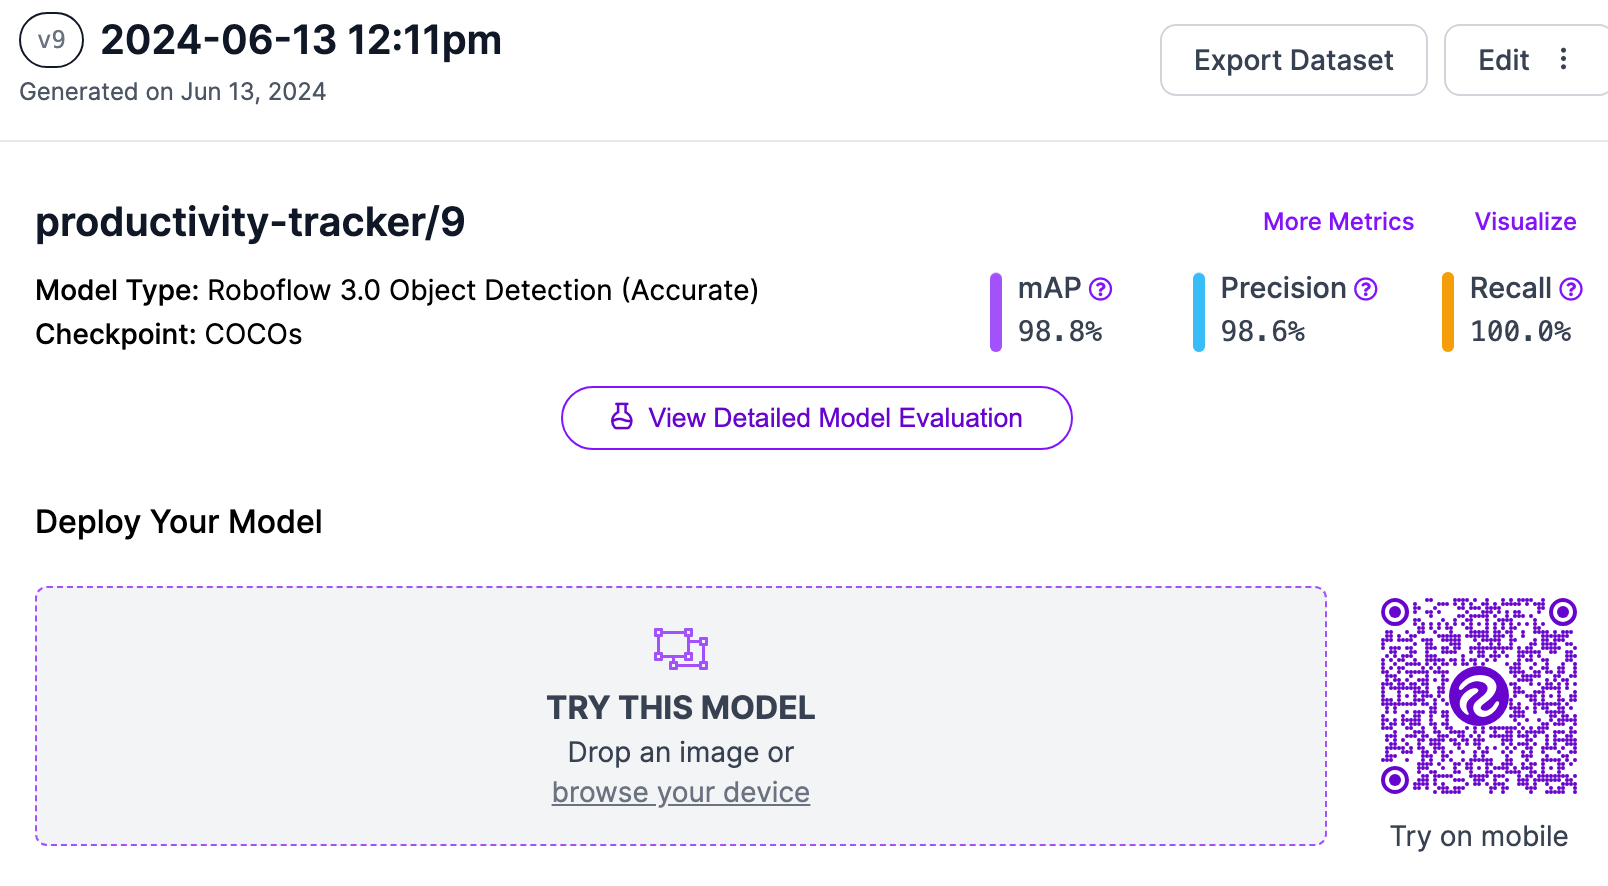Image resolution: width=1608 pixels, height=886 pixels.
Task: Click the version title 2024-06-13 12:11pm
Action: [x=301, y=40]
